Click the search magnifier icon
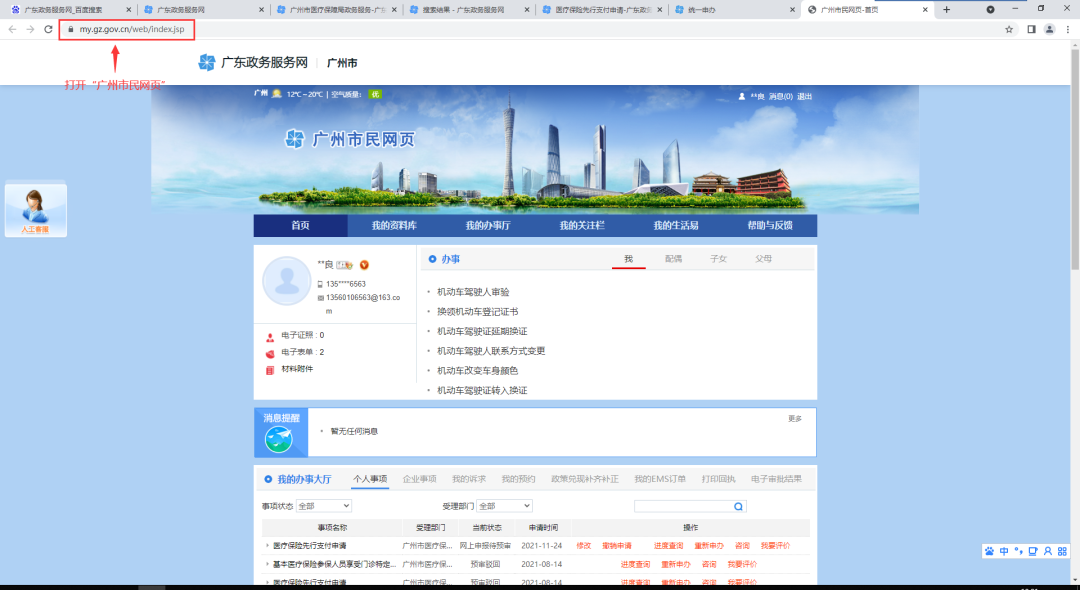The image size is (1080, 590). (737, 506)
